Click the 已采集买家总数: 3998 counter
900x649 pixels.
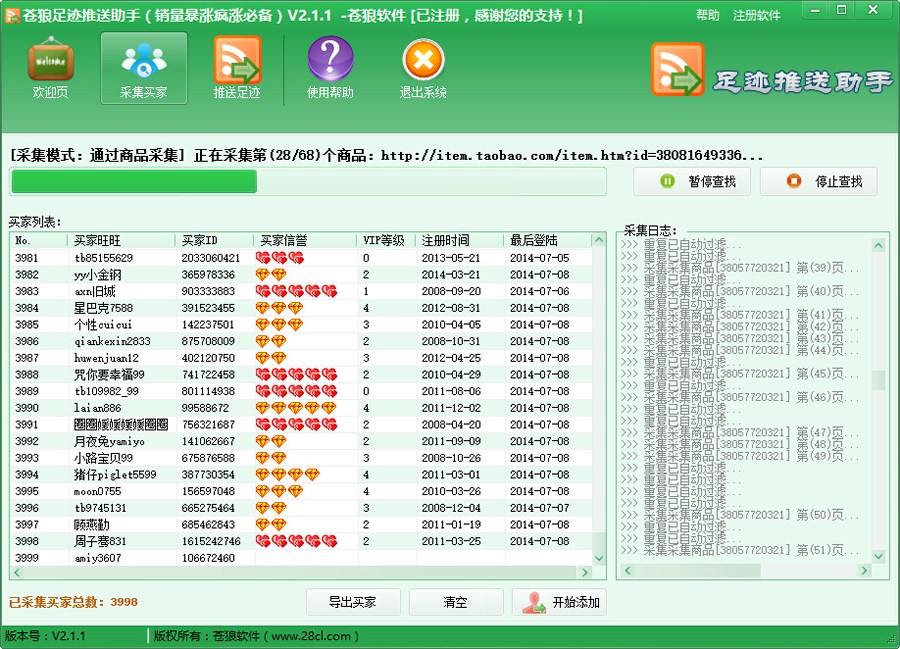pos(73,602)
